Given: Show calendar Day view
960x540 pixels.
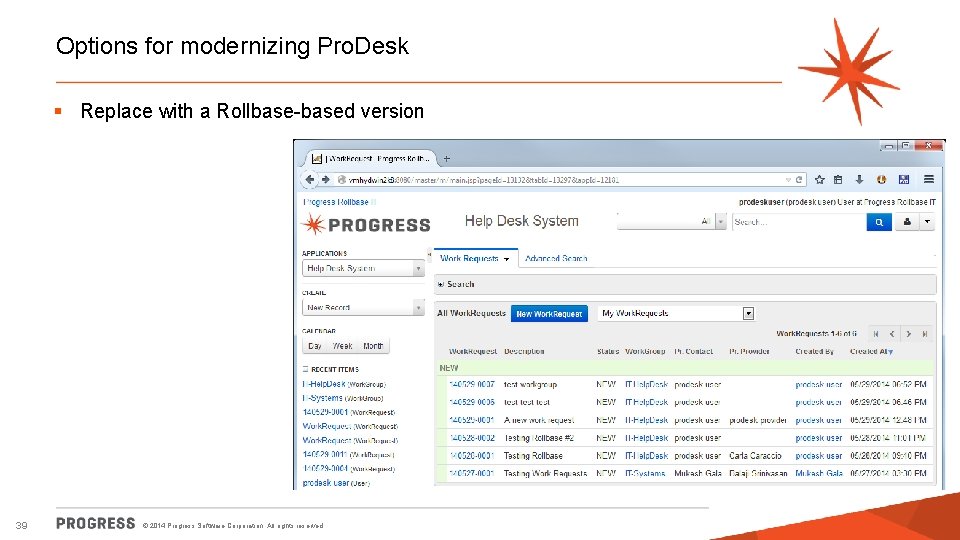Looking at the screenshot, I should [x=315, y=346].
